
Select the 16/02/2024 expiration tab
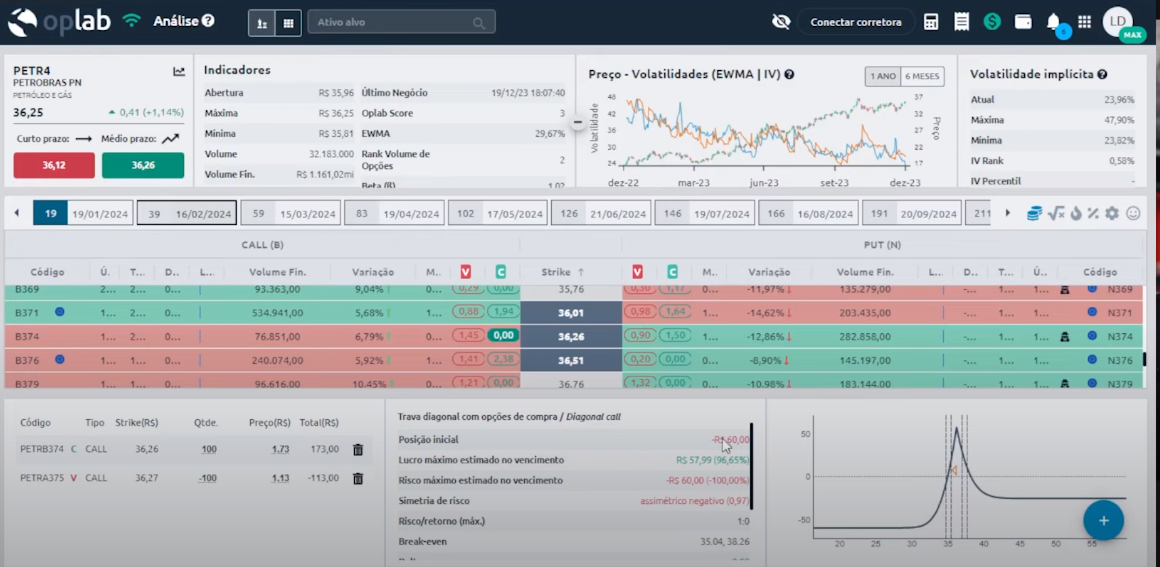coord(187,213)
